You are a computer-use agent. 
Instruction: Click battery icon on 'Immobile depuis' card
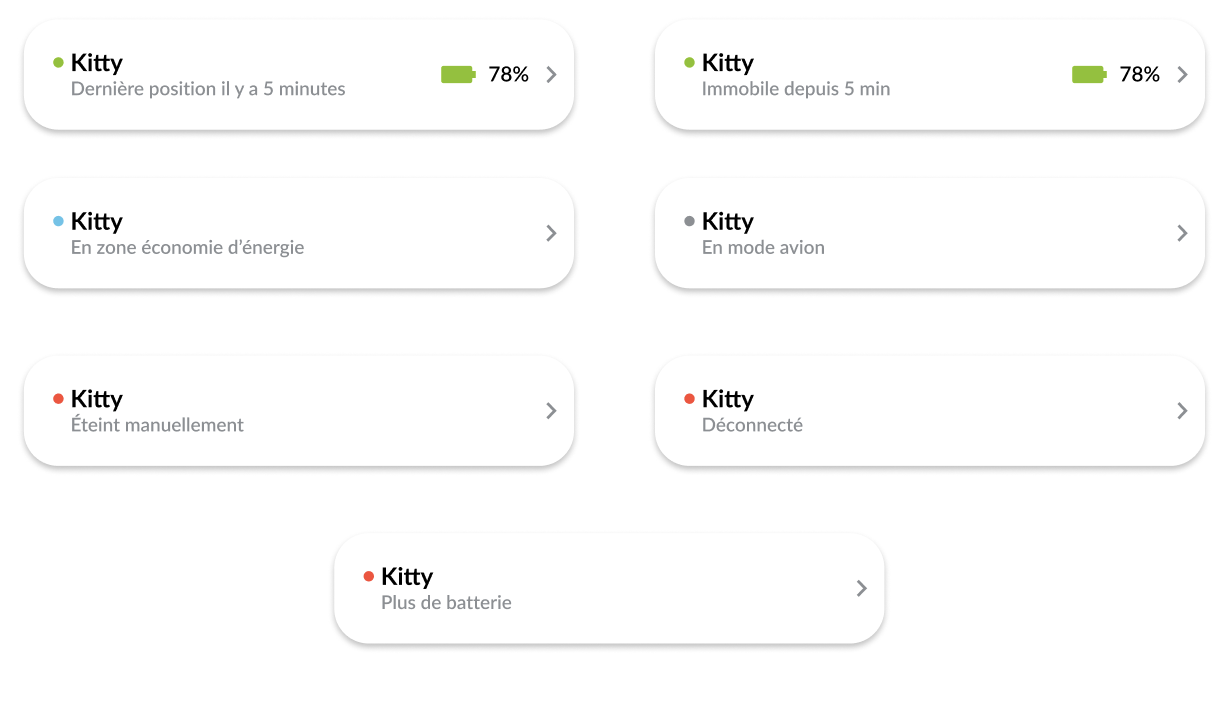click(x=1089, y=74)
